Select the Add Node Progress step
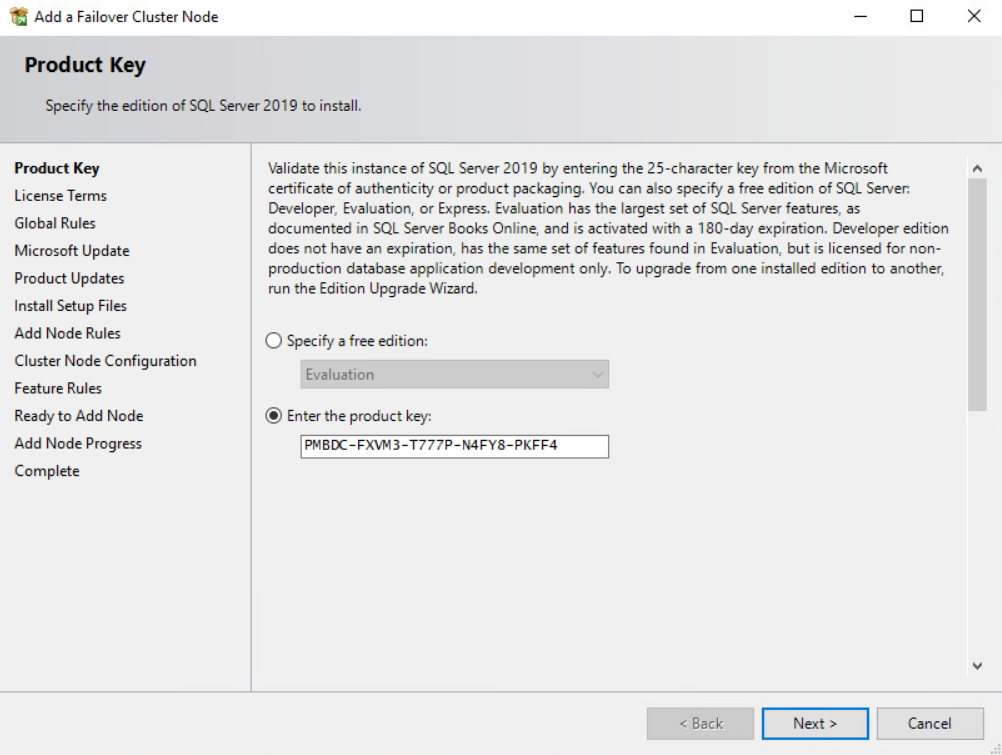This screenshot has height=755, width=1002. [x=78, y=443]
